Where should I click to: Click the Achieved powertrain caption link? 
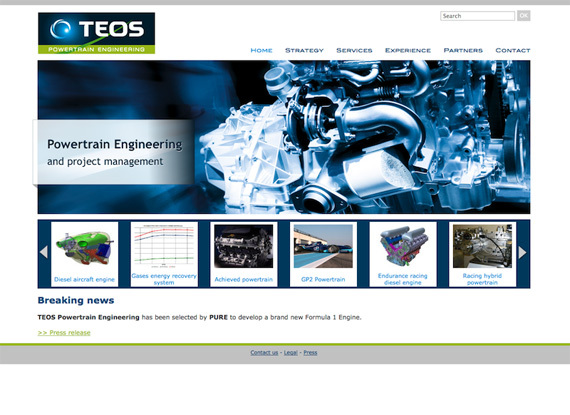pyautogui.click(x=244, y=279)
